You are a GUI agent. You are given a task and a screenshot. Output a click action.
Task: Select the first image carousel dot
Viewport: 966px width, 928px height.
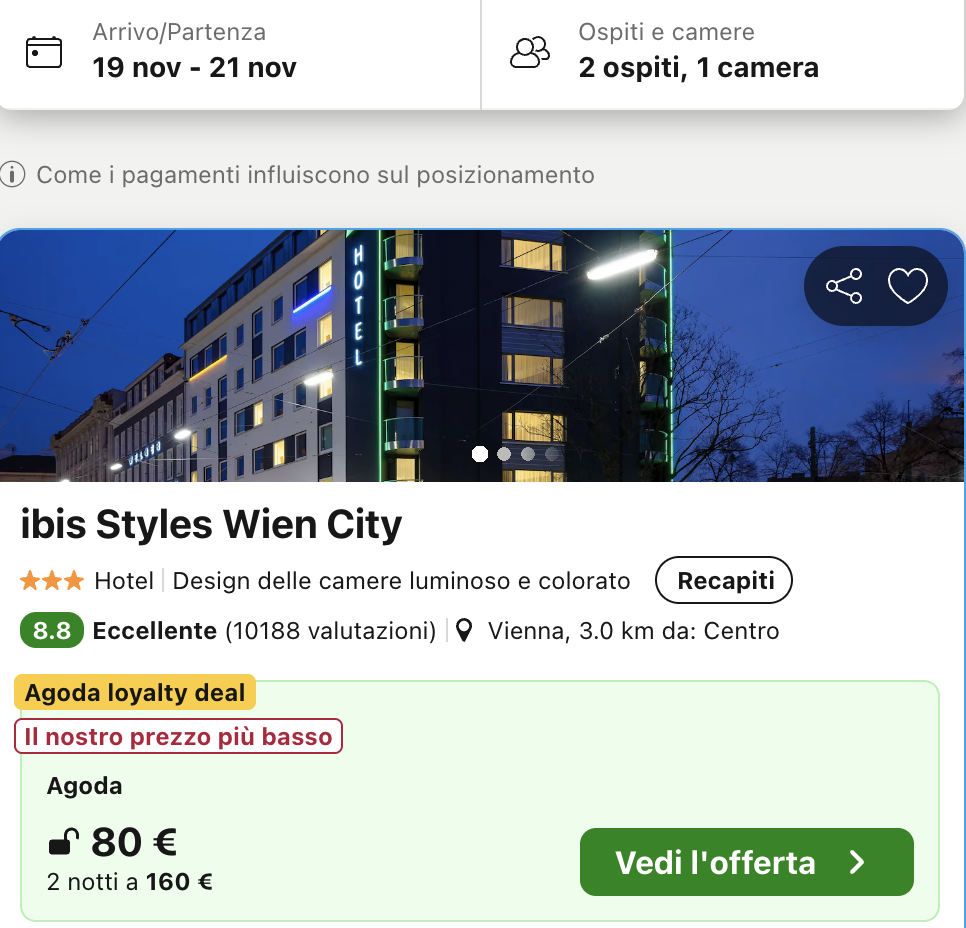480,454
